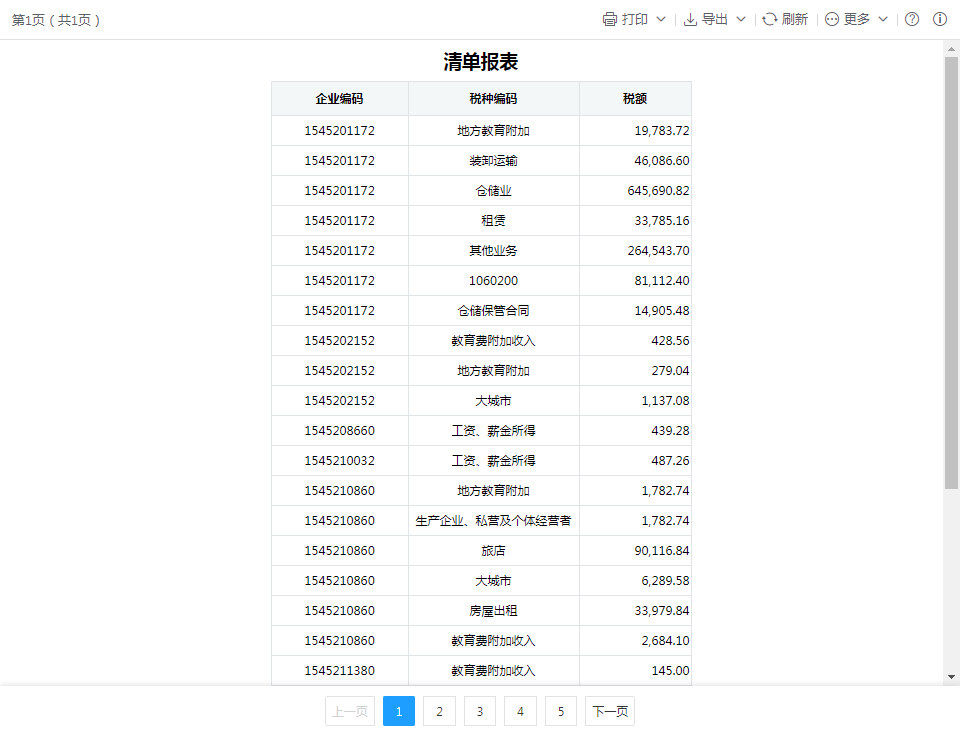The image size is (960, 736).
Task: Click the 税额 column header
Action: [635, 99]
